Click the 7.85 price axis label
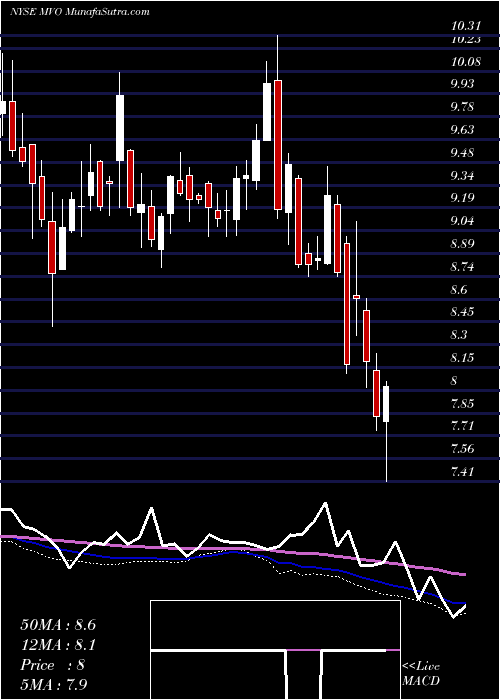The width and height of the screenshot is (500, 700). [x=464, y=404]
